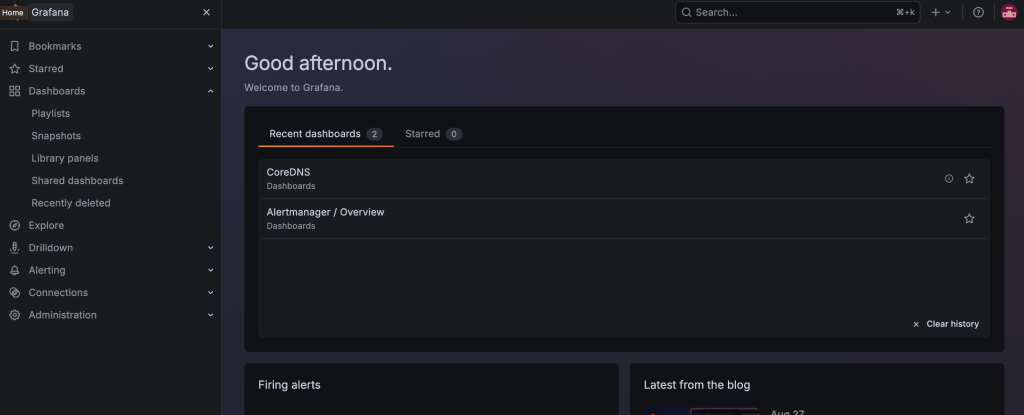
Task: Open the Connections menu label
Action: (x=58, y=292)
